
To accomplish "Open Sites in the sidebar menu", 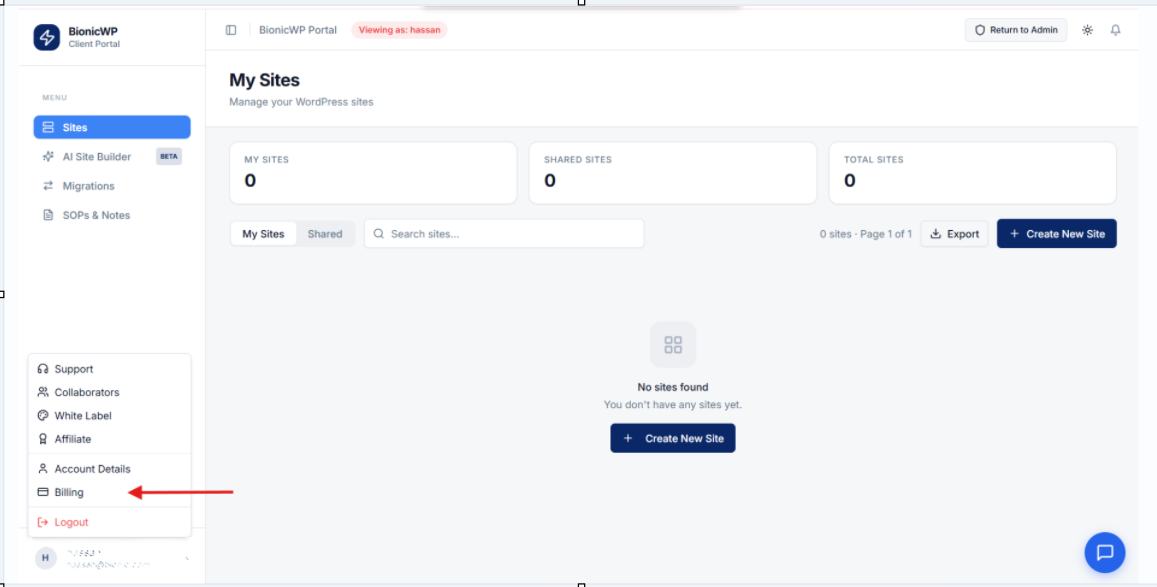I will [x=112, y=127].
